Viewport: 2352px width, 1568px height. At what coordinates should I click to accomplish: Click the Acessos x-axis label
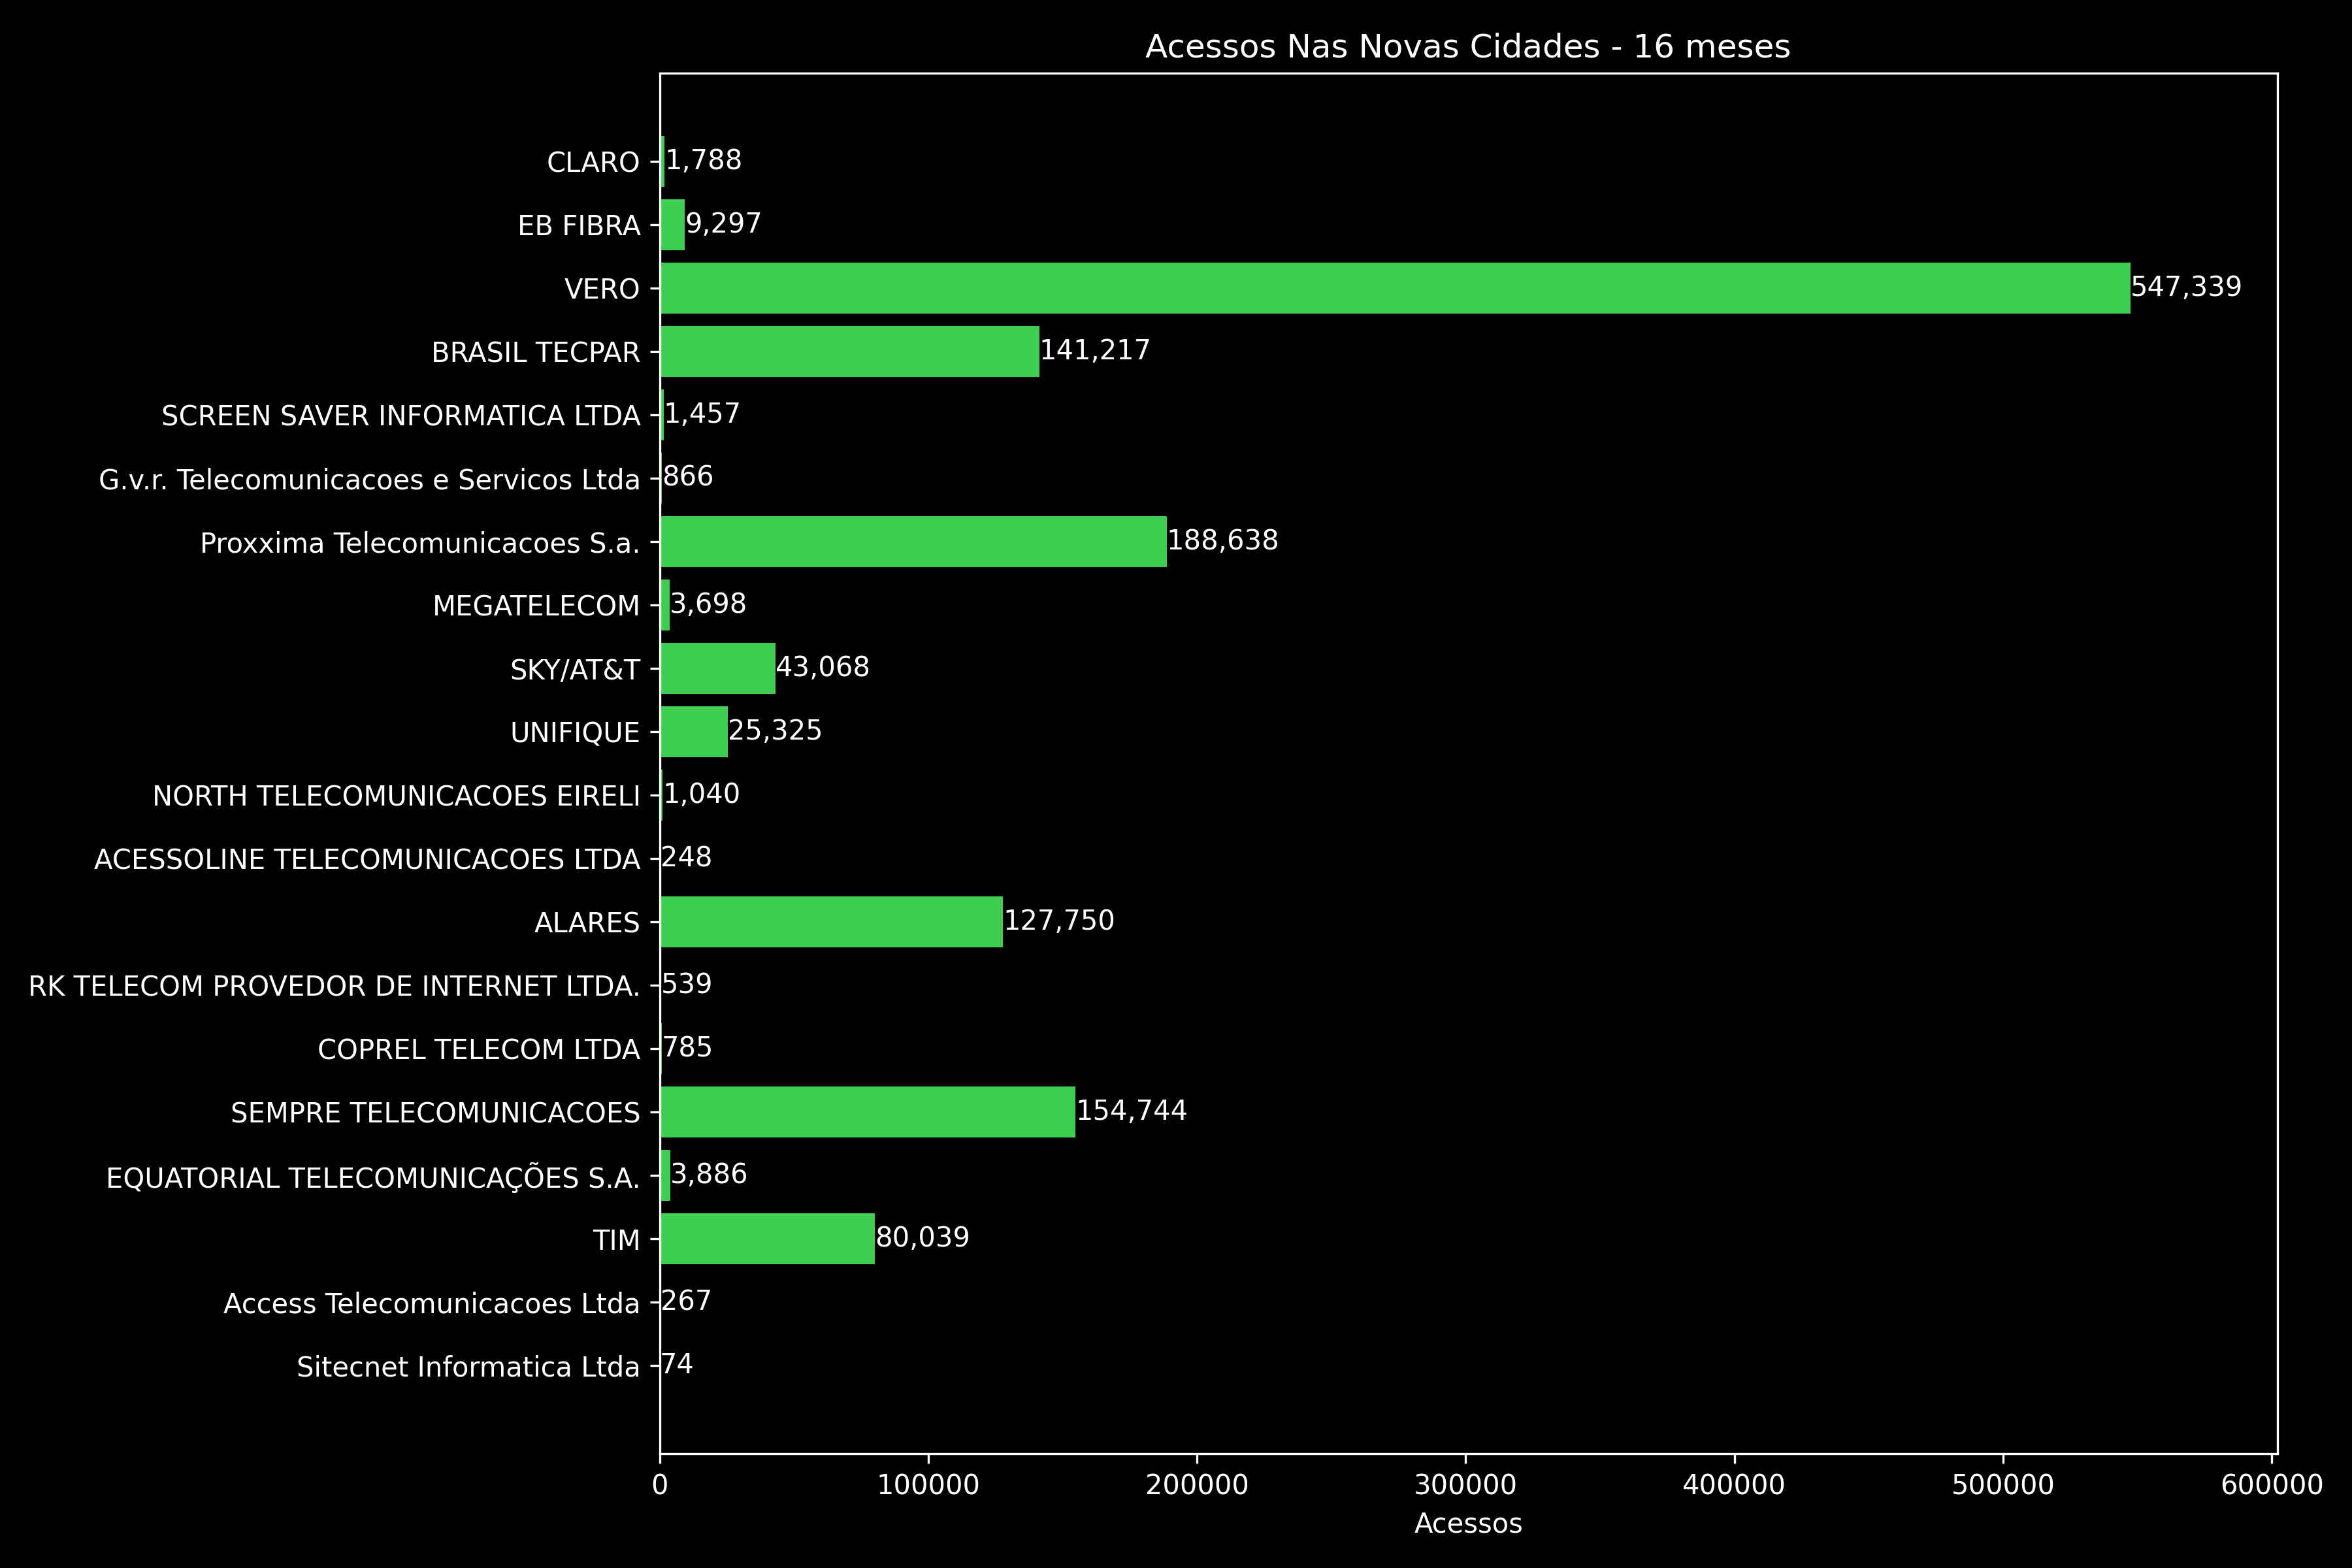tap(1467, 1523)
